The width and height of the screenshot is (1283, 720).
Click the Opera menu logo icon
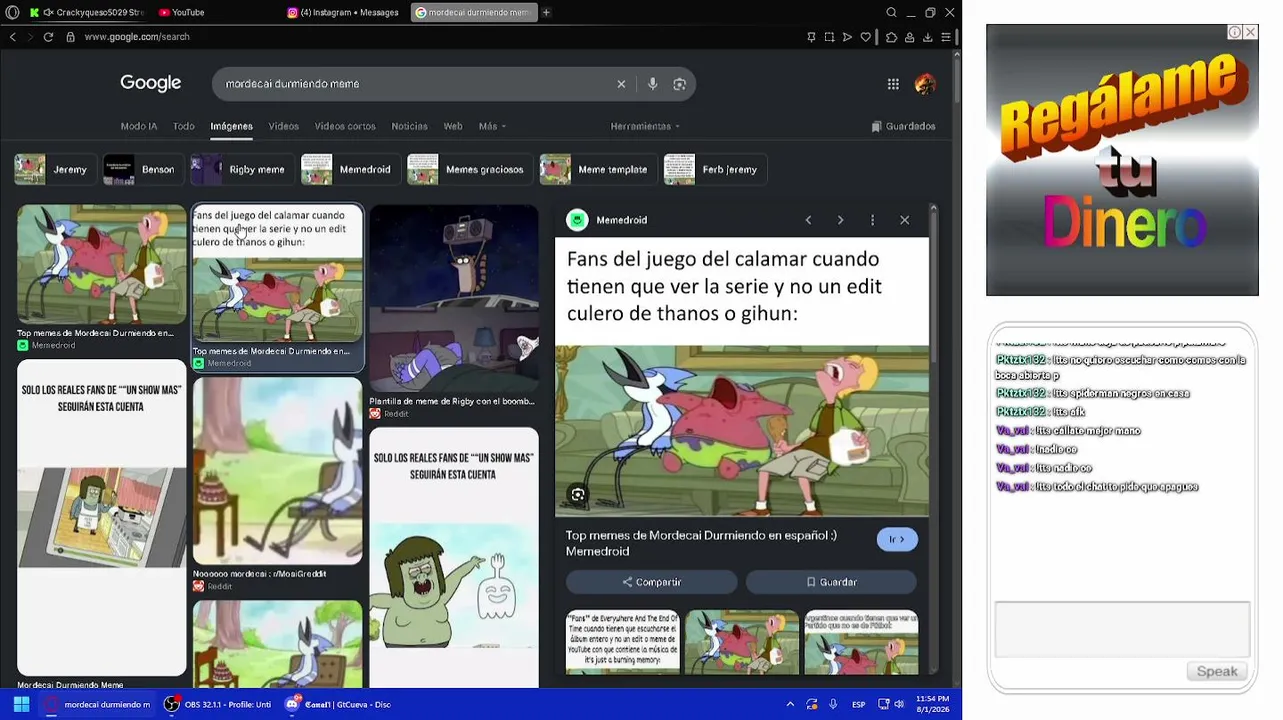coord(13,13)
